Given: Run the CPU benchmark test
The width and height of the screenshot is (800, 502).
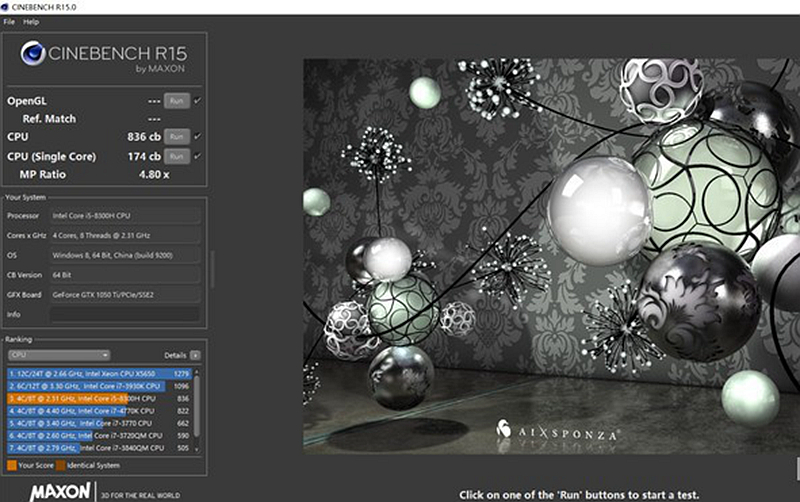Looking at the screenshot, I should 177,136.
